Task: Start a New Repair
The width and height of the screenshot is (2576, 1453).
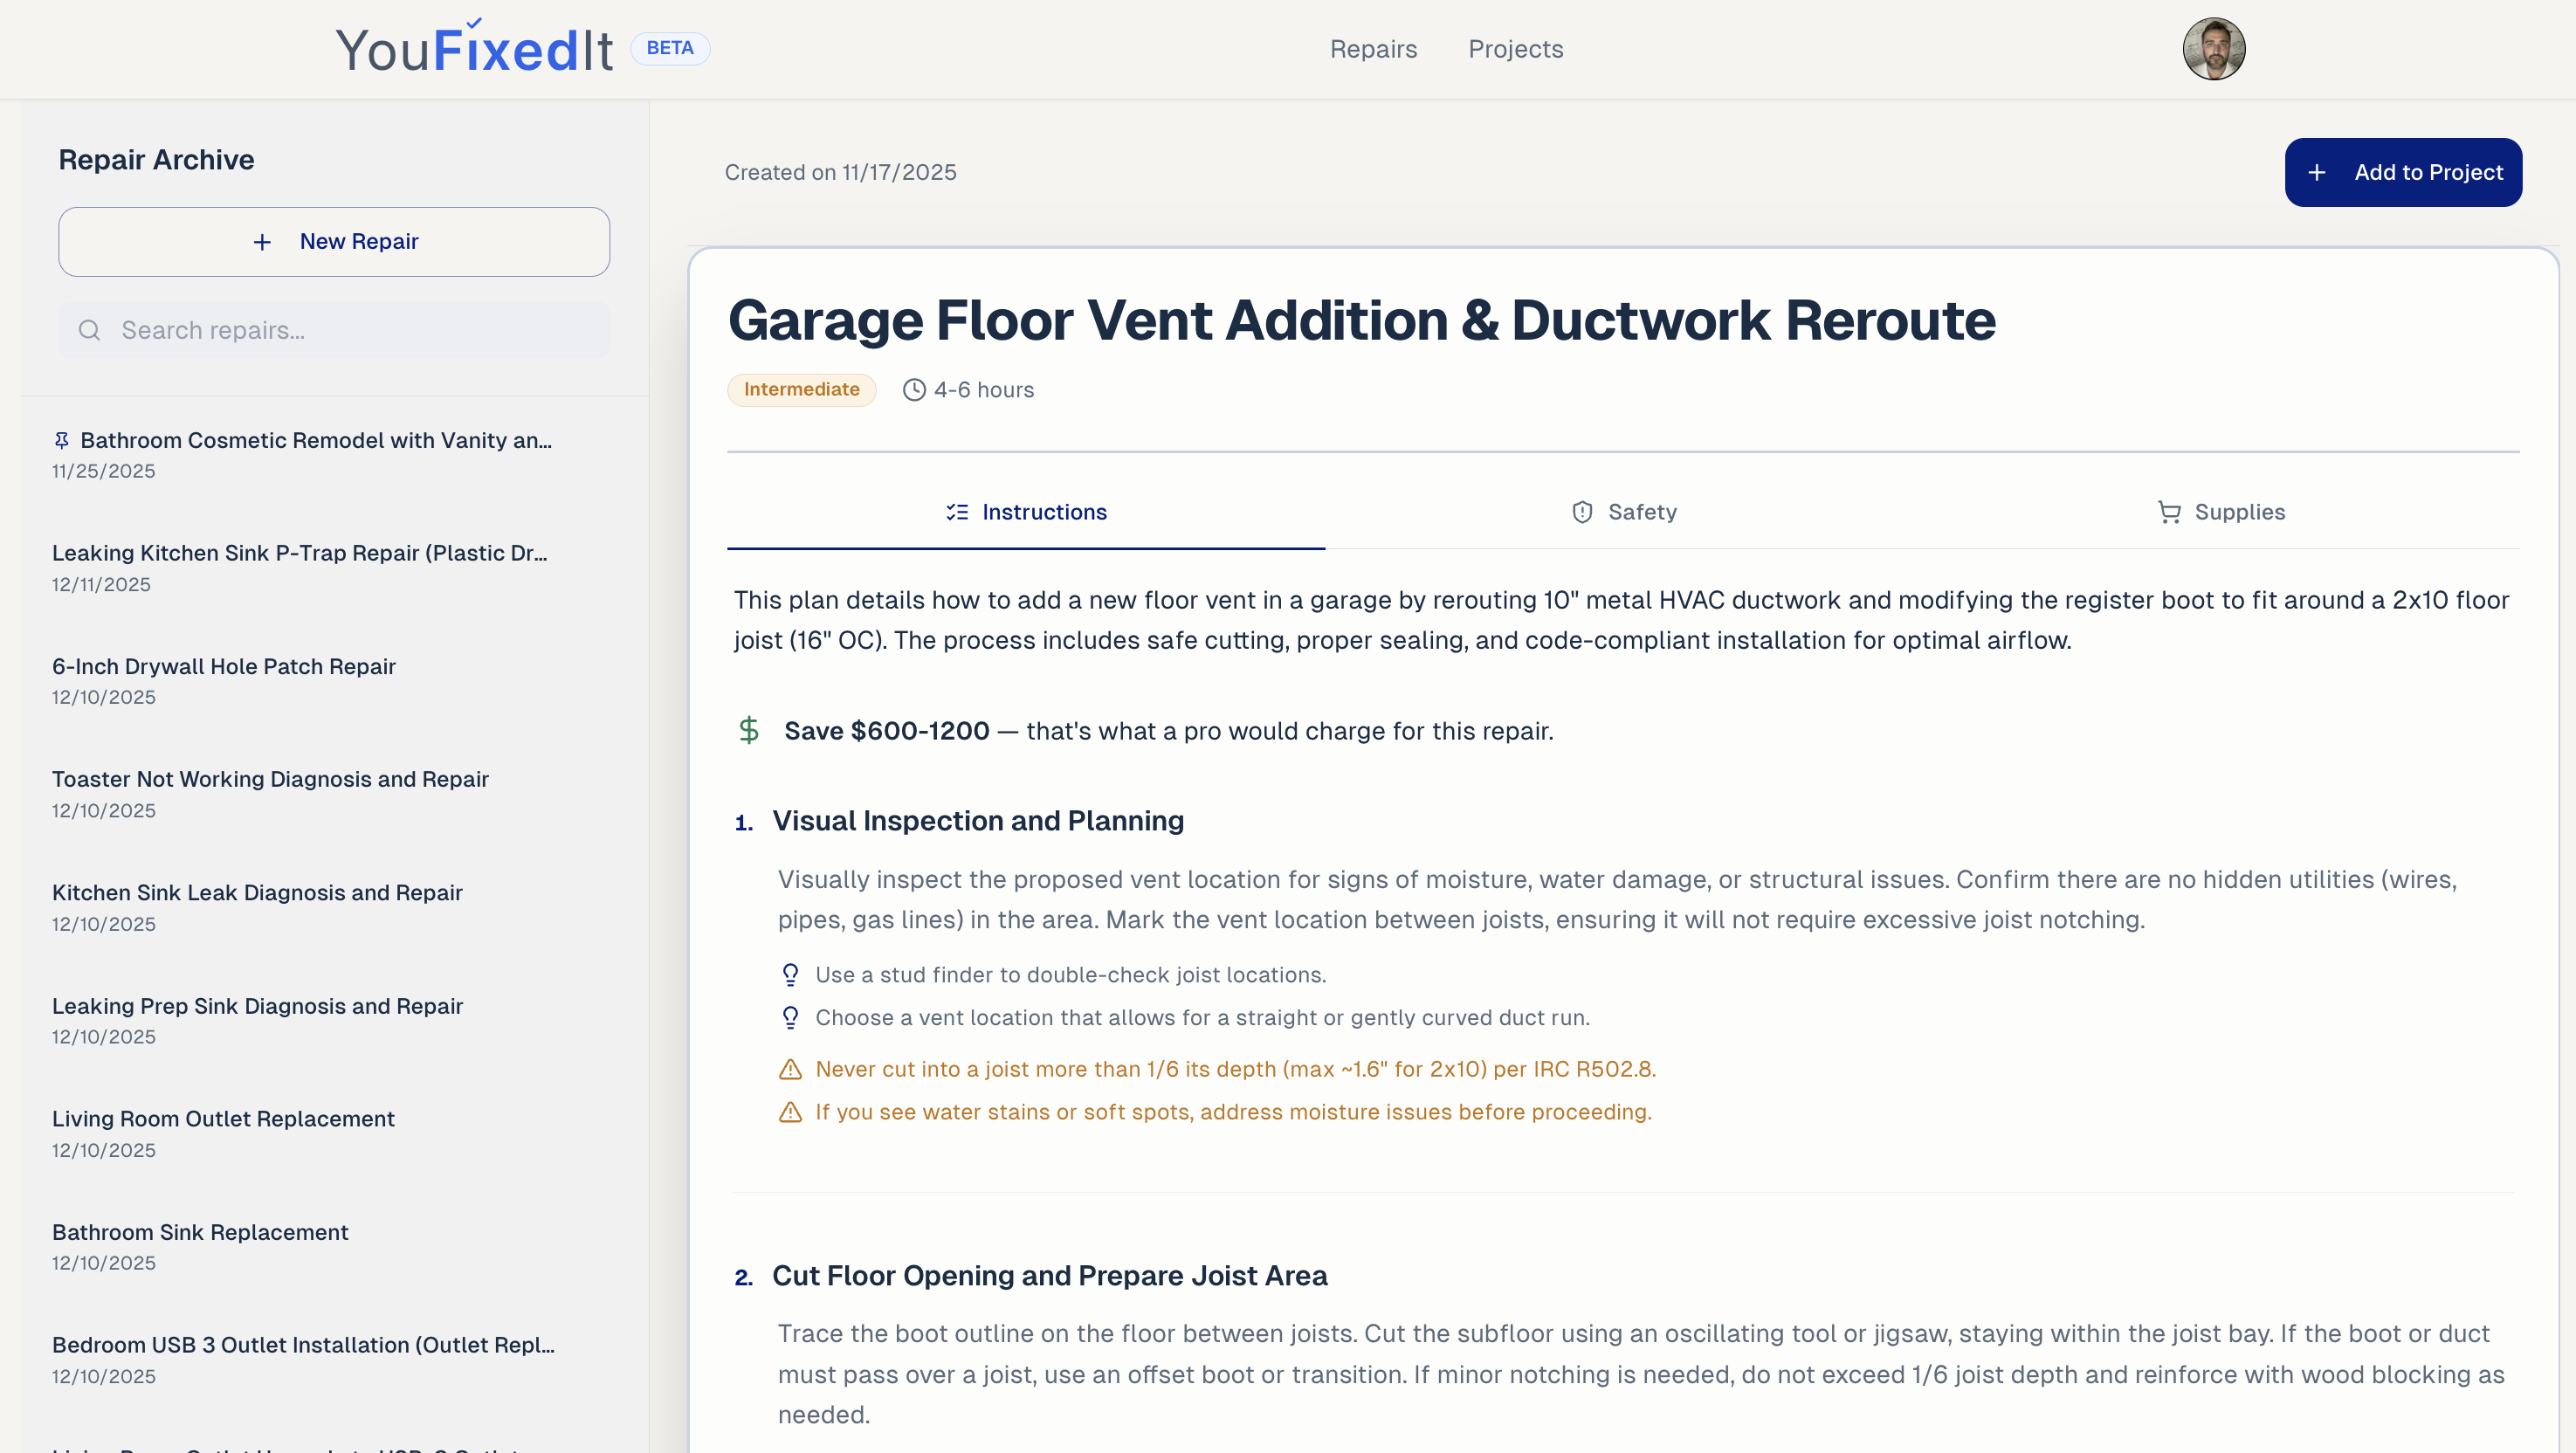Action: [x=334, y=242]
